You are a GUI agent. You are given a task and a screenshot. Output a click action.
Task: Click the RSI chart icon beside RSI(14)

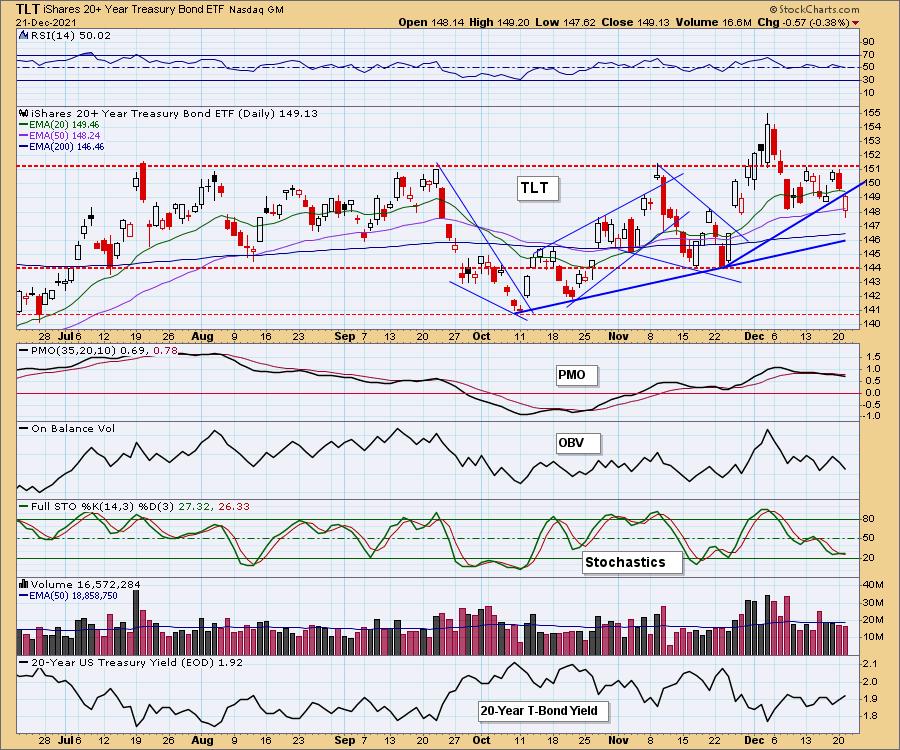[24, 35]
